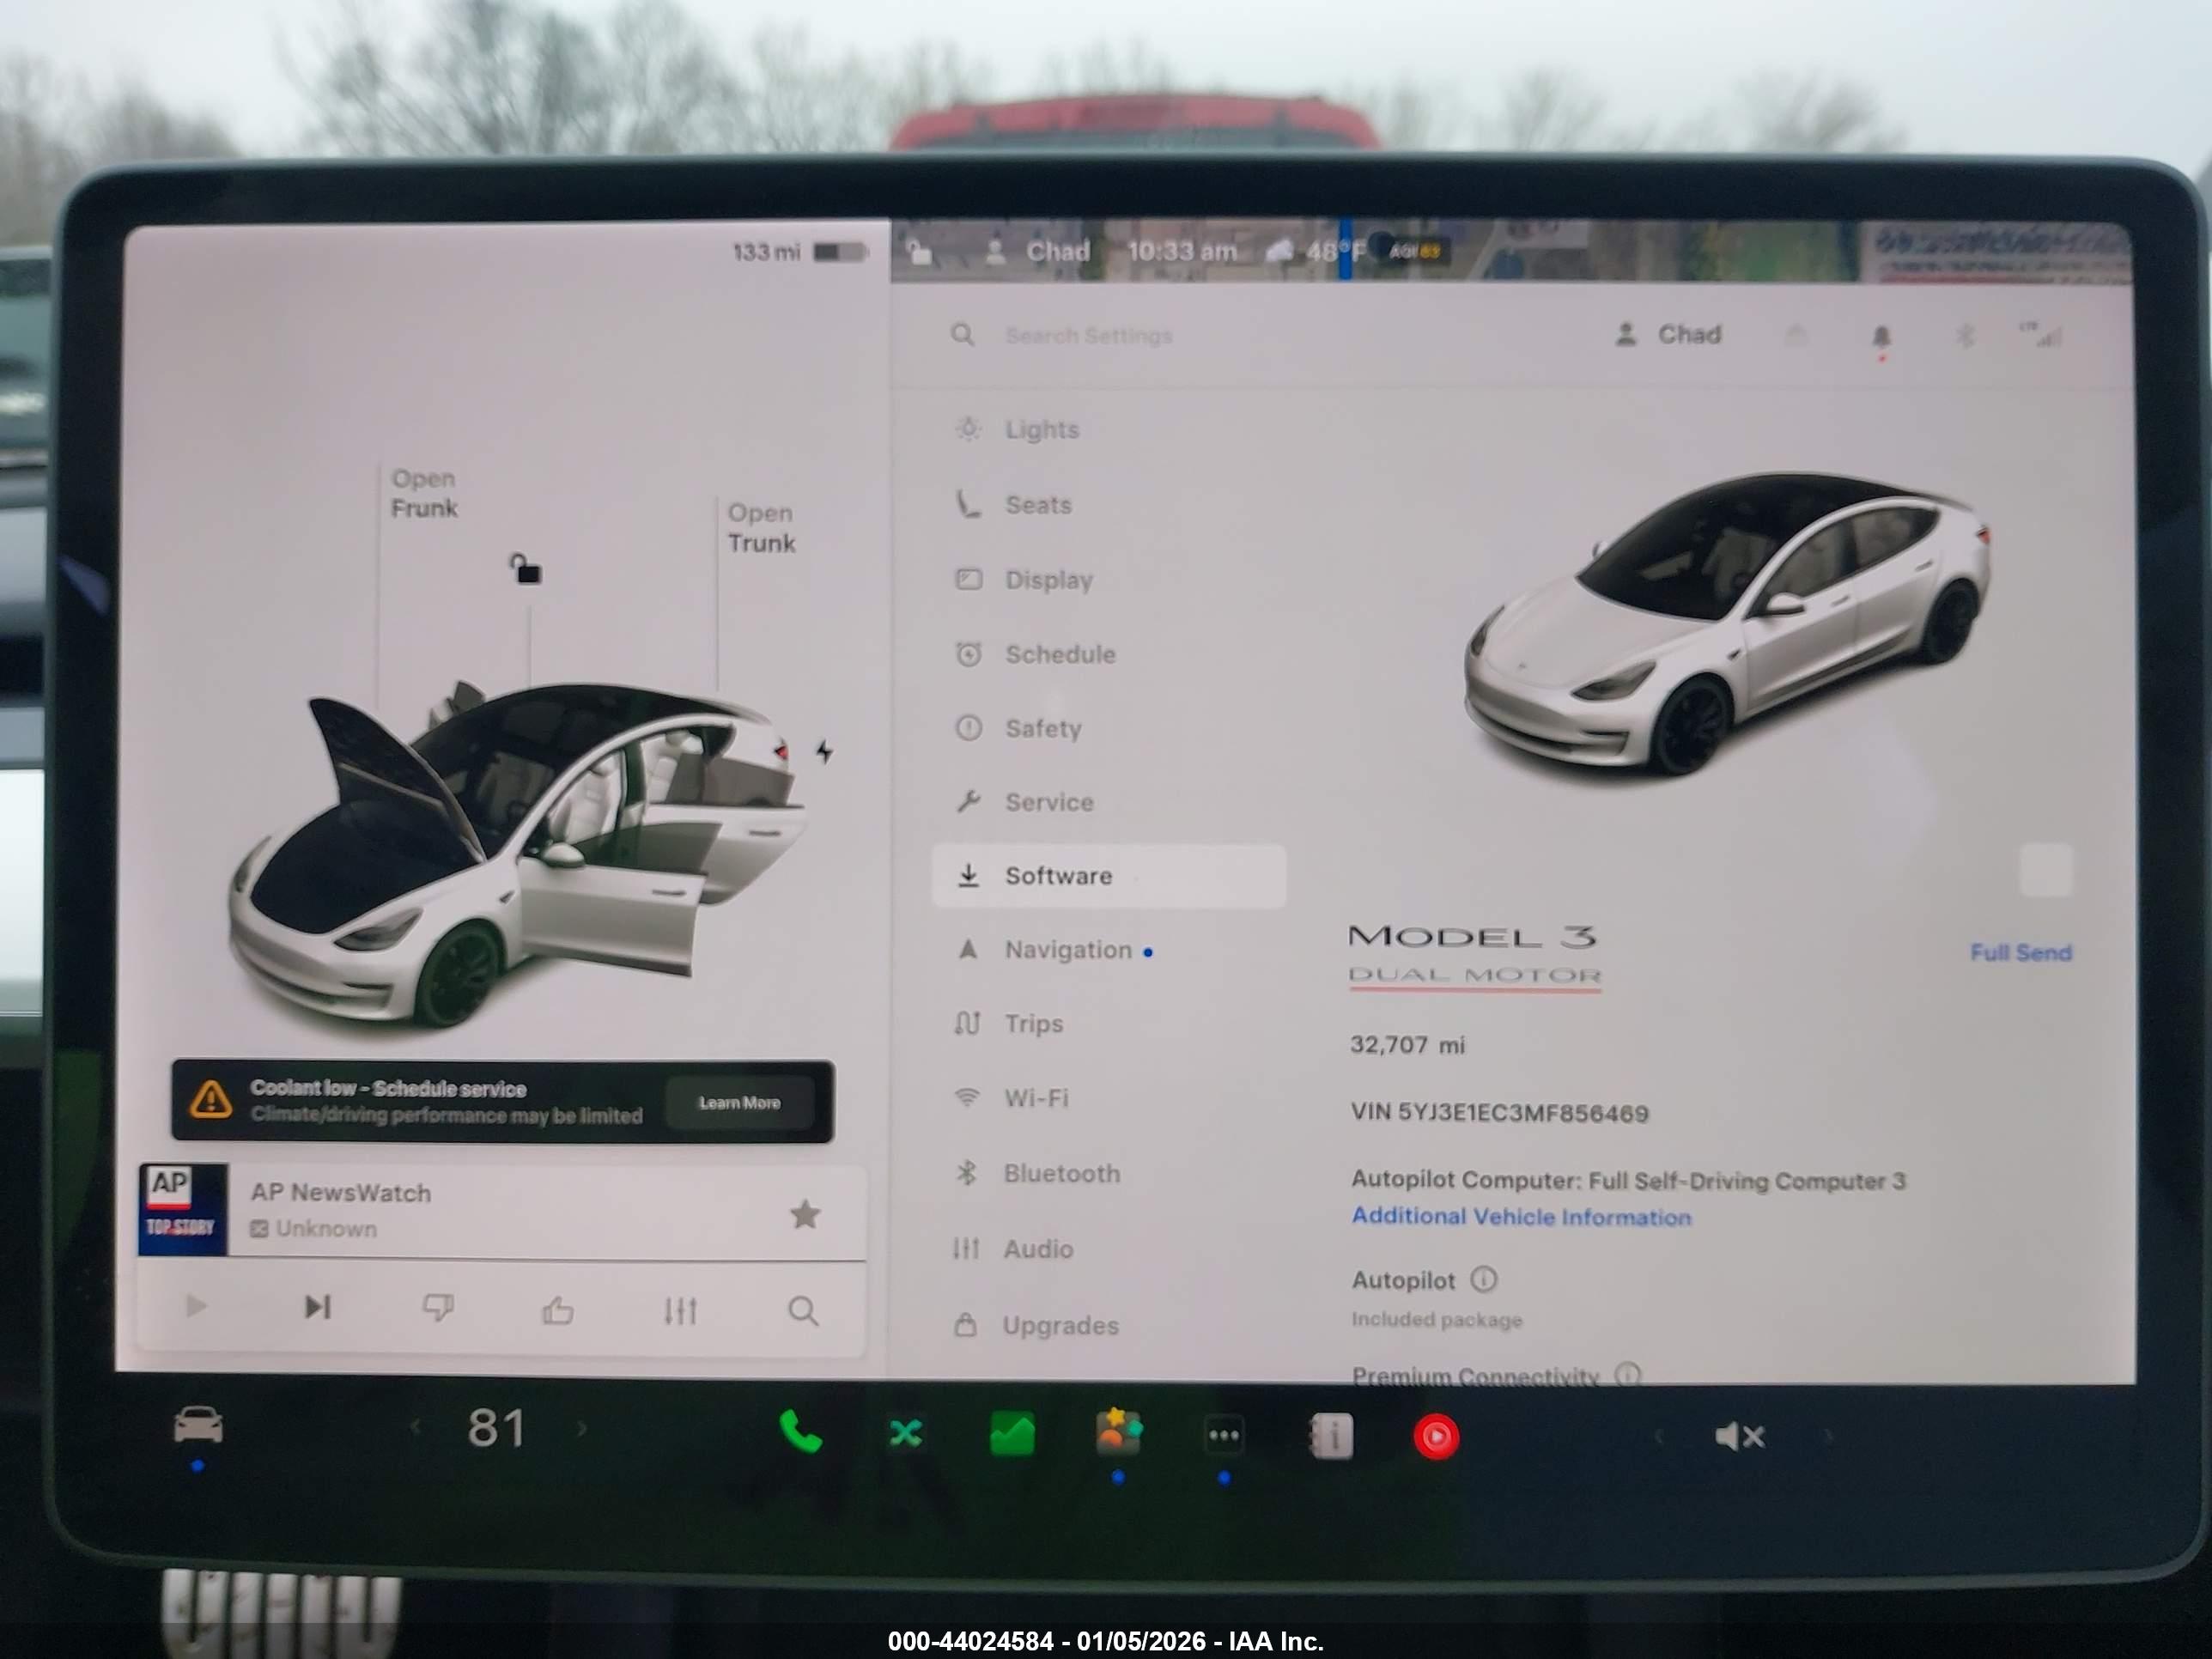Tap the Autopilot info circle icon
Image resolution: width=2212 pixels, height=1659 pixels.
tap(1484, 1279)
